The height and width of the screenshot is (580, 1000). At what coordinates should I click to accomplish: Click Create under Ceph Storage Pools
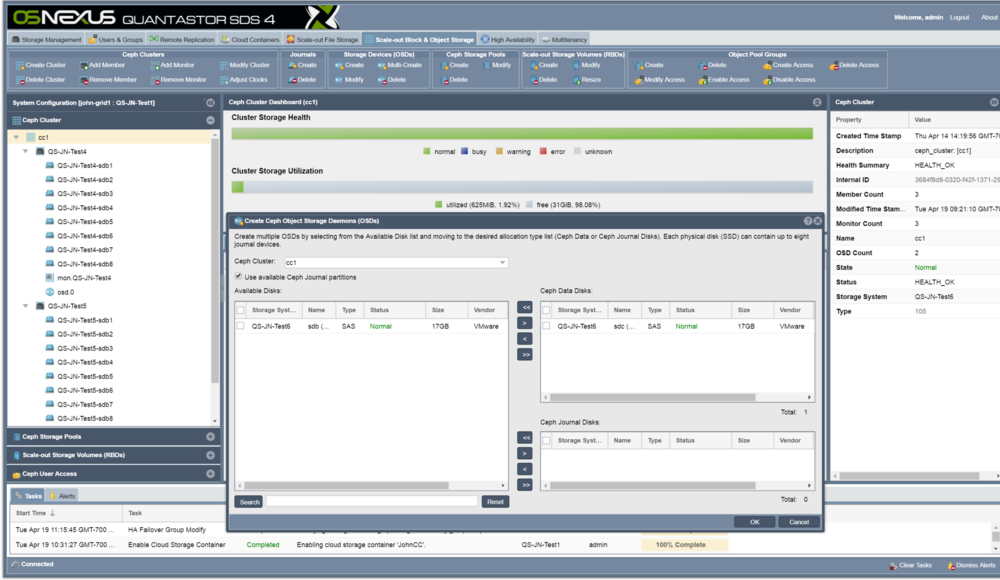(455, 65)
